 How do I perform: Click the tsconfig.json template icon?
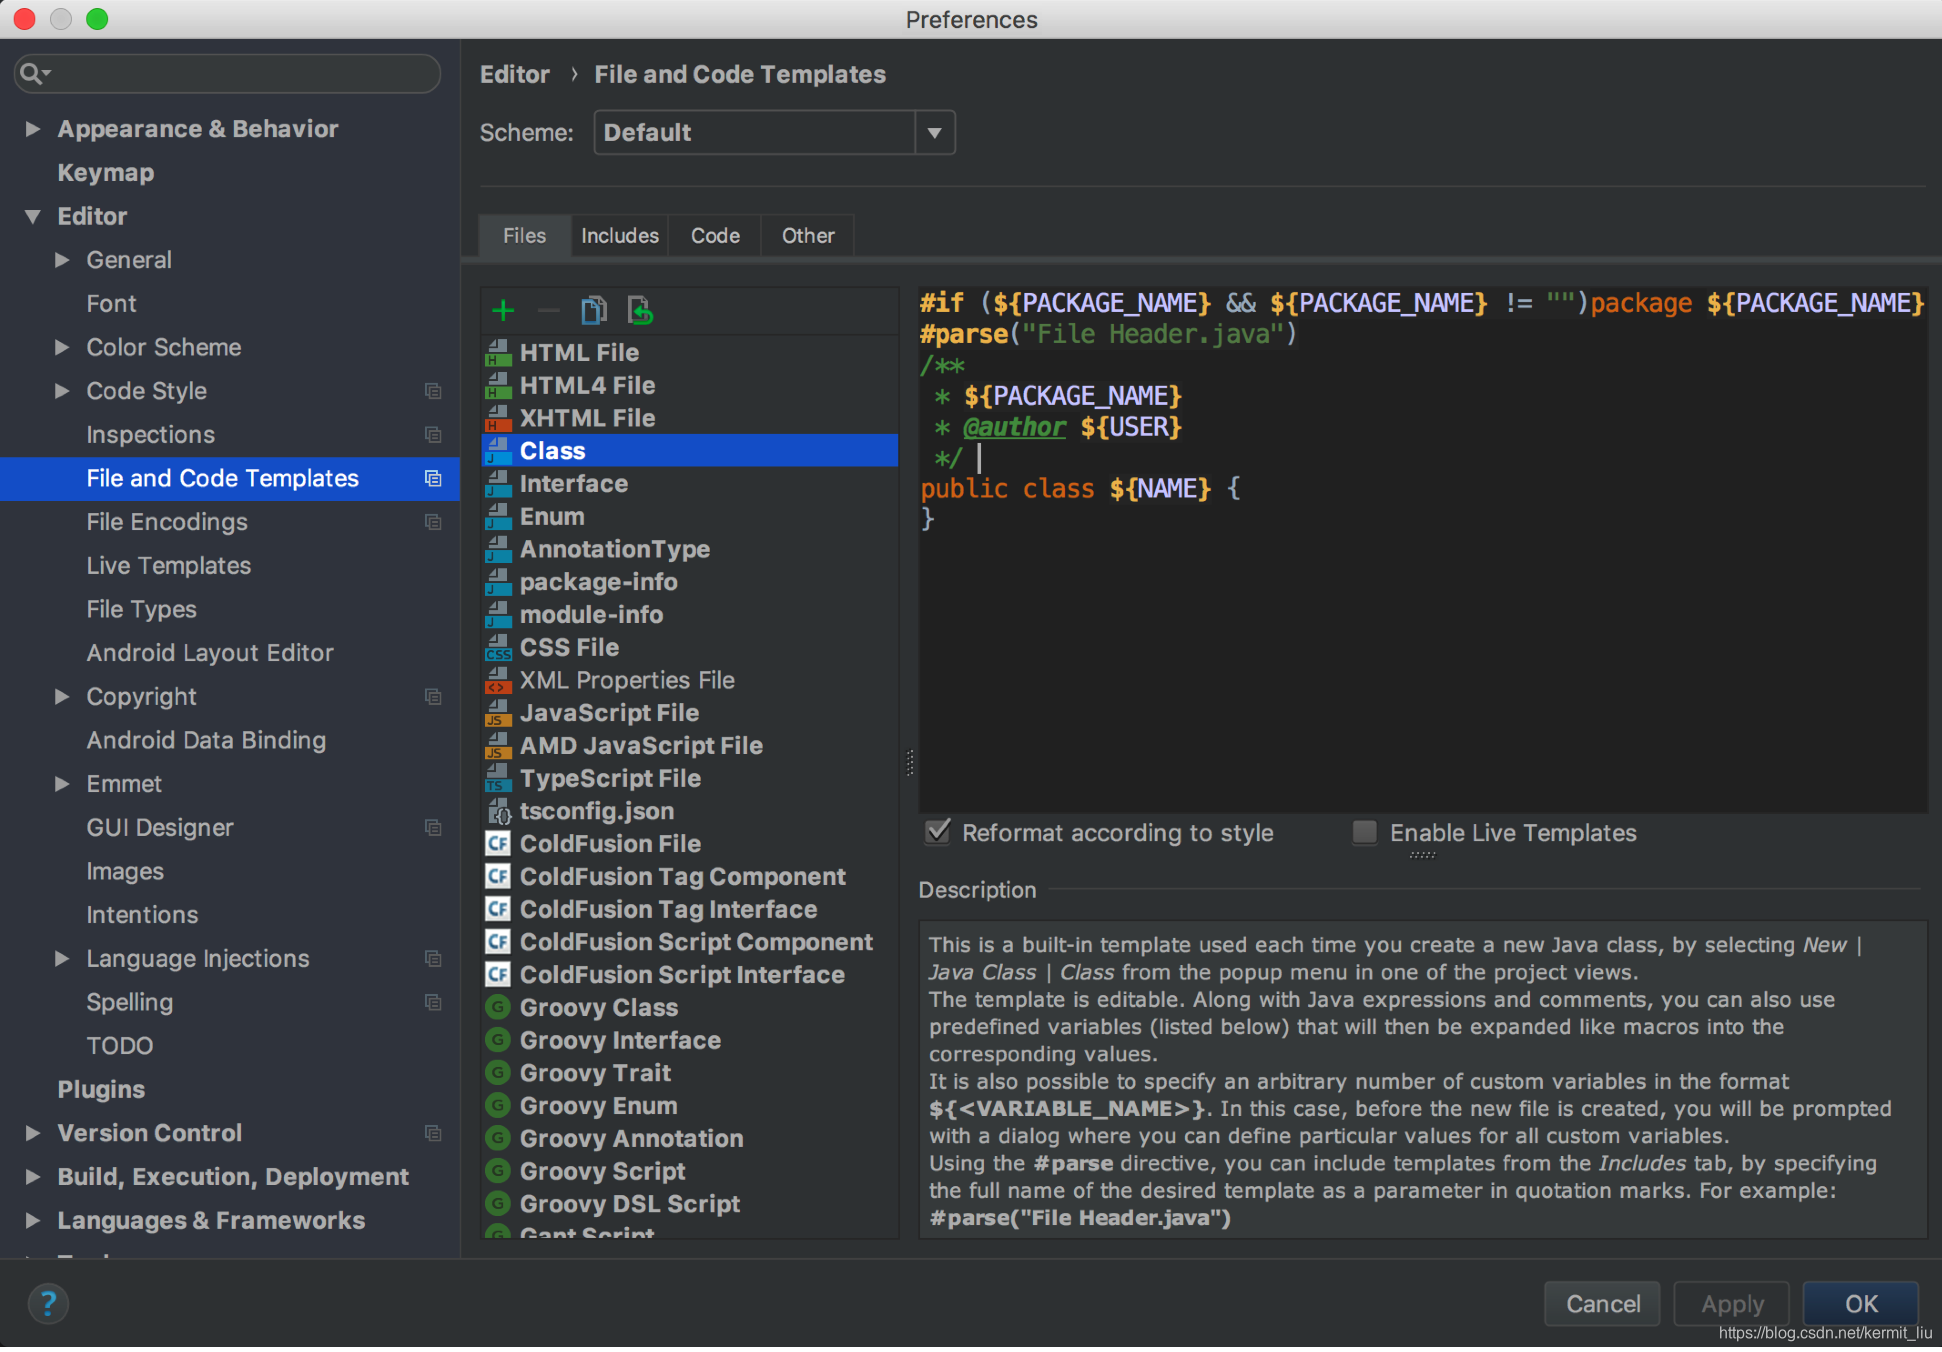point(498,811)
